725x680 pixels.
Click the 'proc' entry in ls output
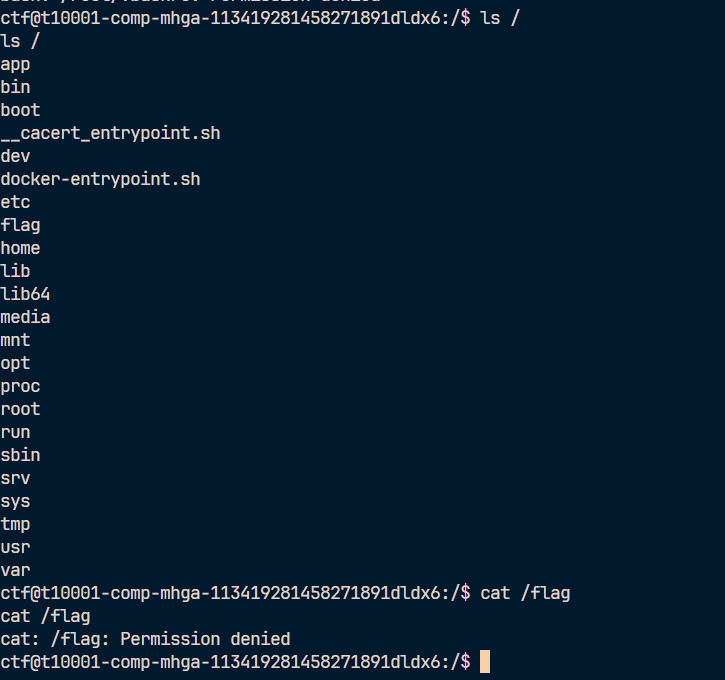pyautogui.click(x=21, y=386)
